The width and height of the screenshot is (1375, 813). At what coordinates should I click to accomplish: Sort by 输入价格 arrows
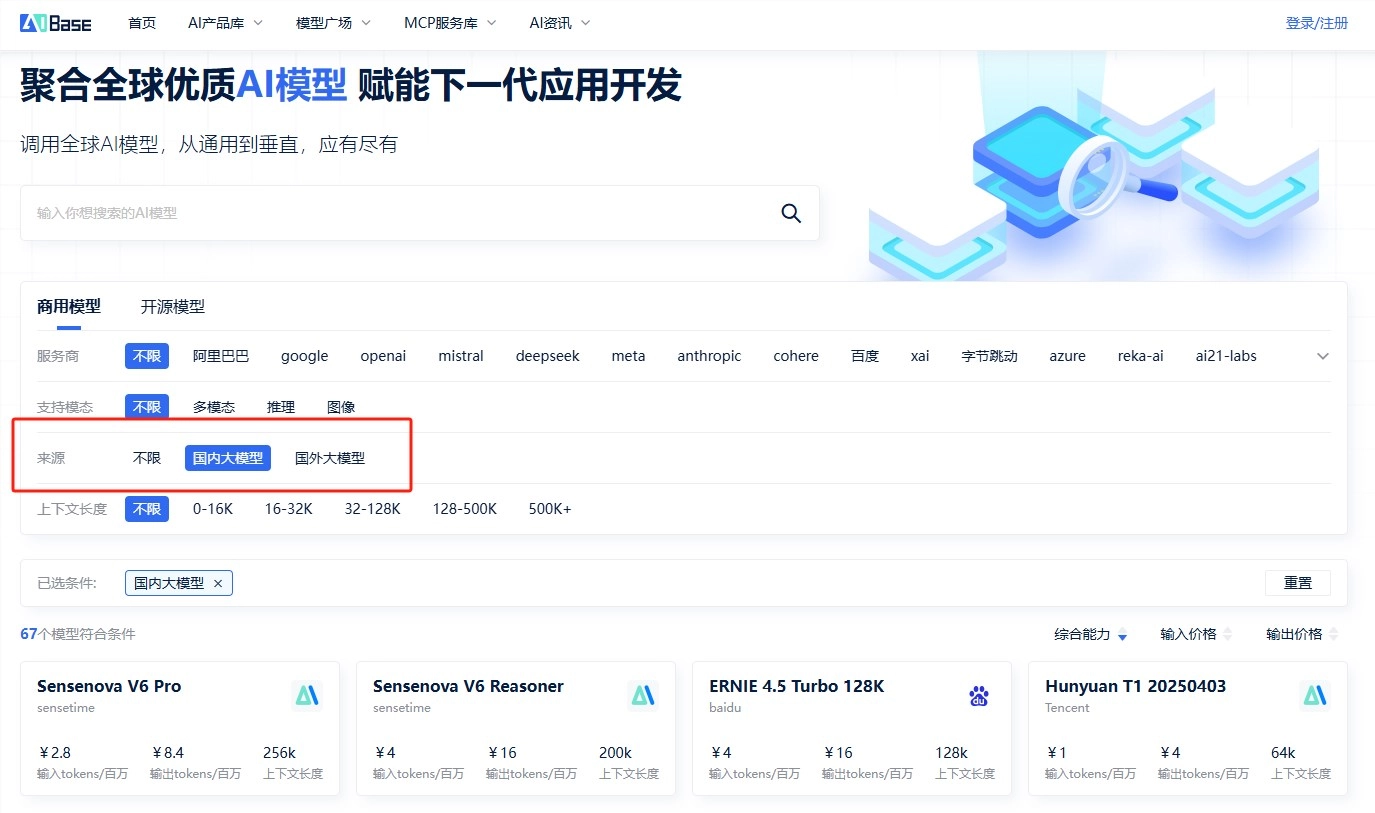coord(1228,634)
